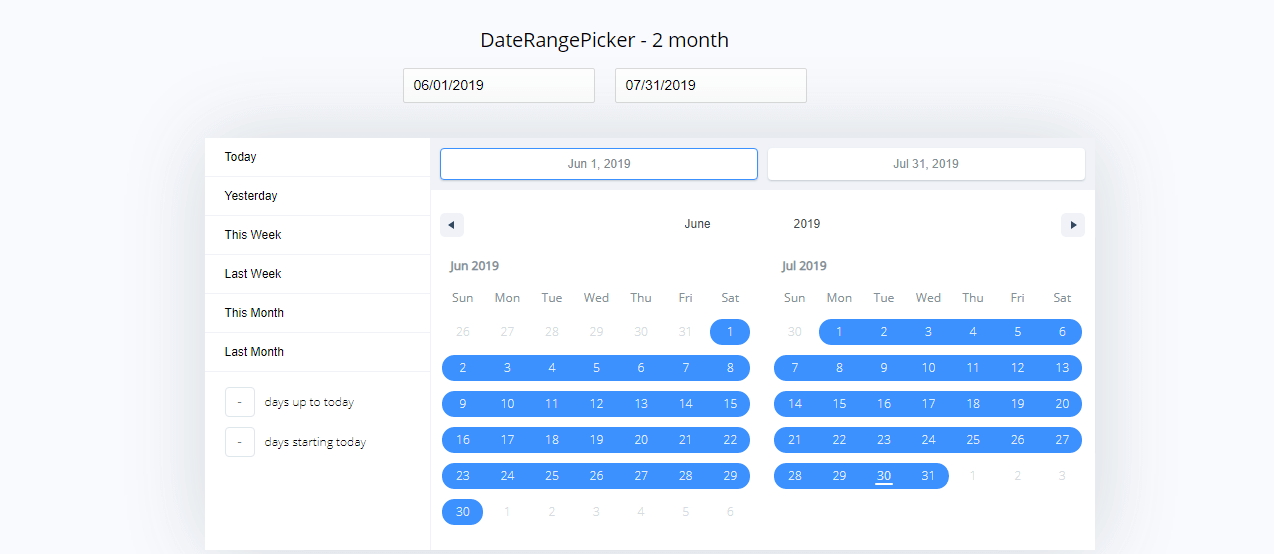This screenshot has height=554, width=1274.
Task: Click the Wed header in Jun 2019
Action: [596, 298]
